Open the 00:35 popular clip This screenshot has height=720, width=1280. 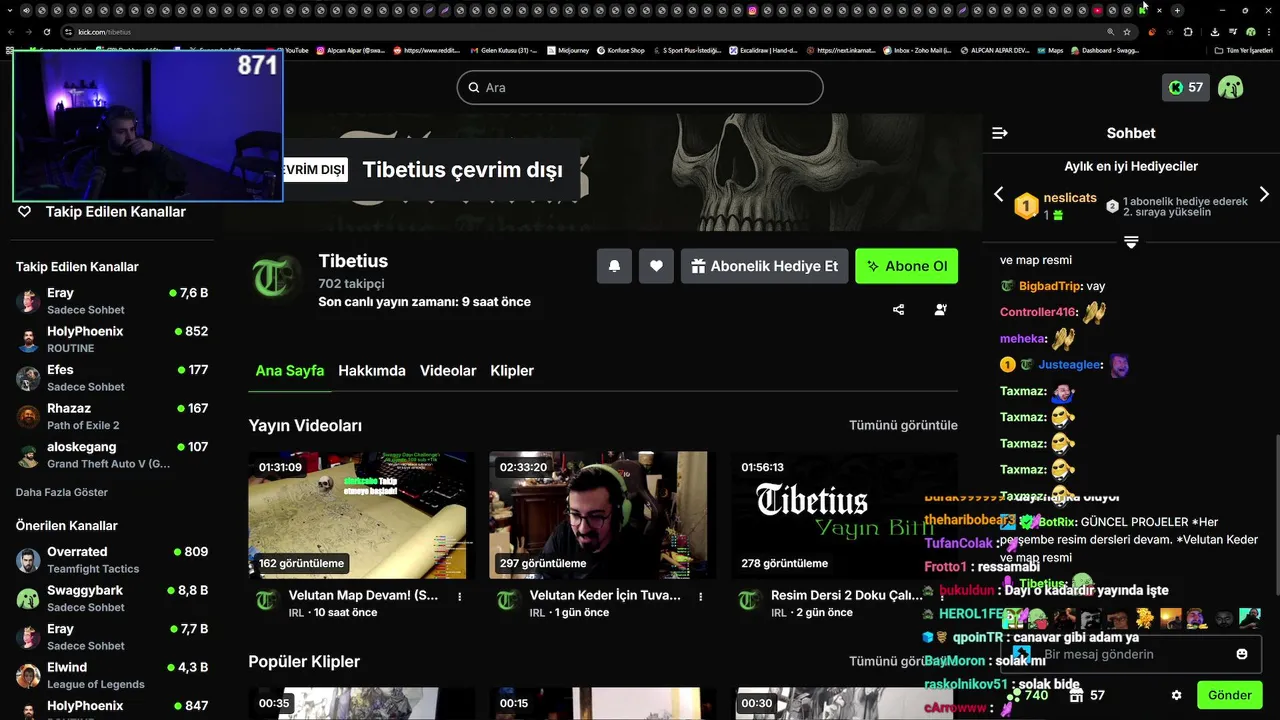362,703
